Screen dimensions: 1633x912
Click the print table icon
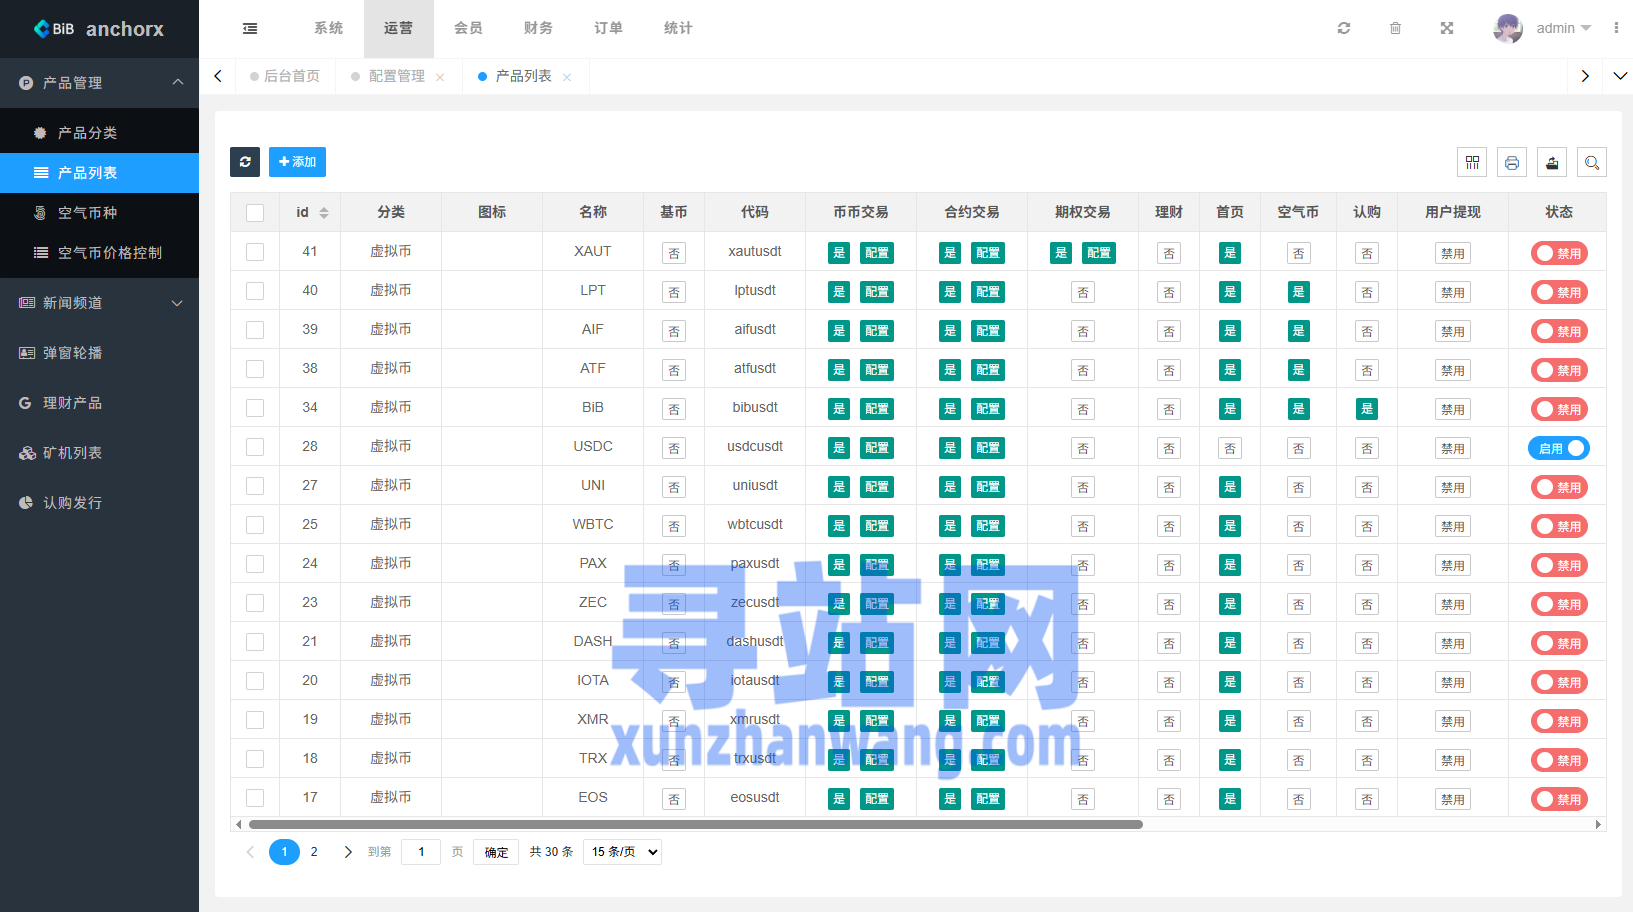(1512, 162)
